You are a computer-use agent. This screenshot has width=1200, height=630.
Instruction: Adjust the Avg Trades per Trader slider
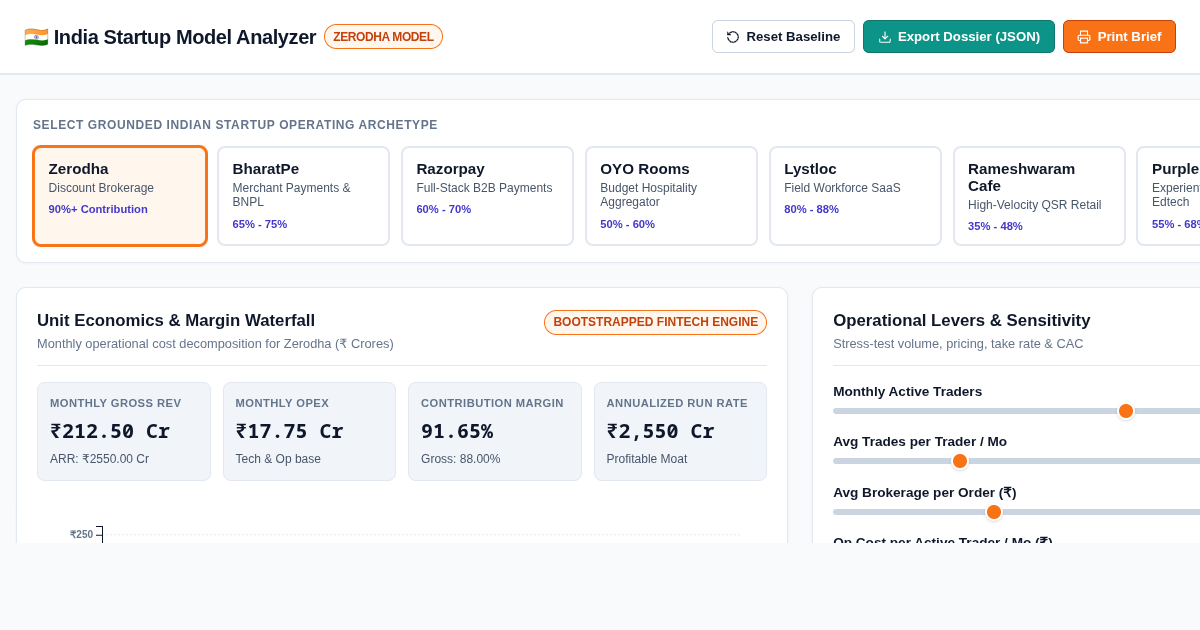point(960,461)
